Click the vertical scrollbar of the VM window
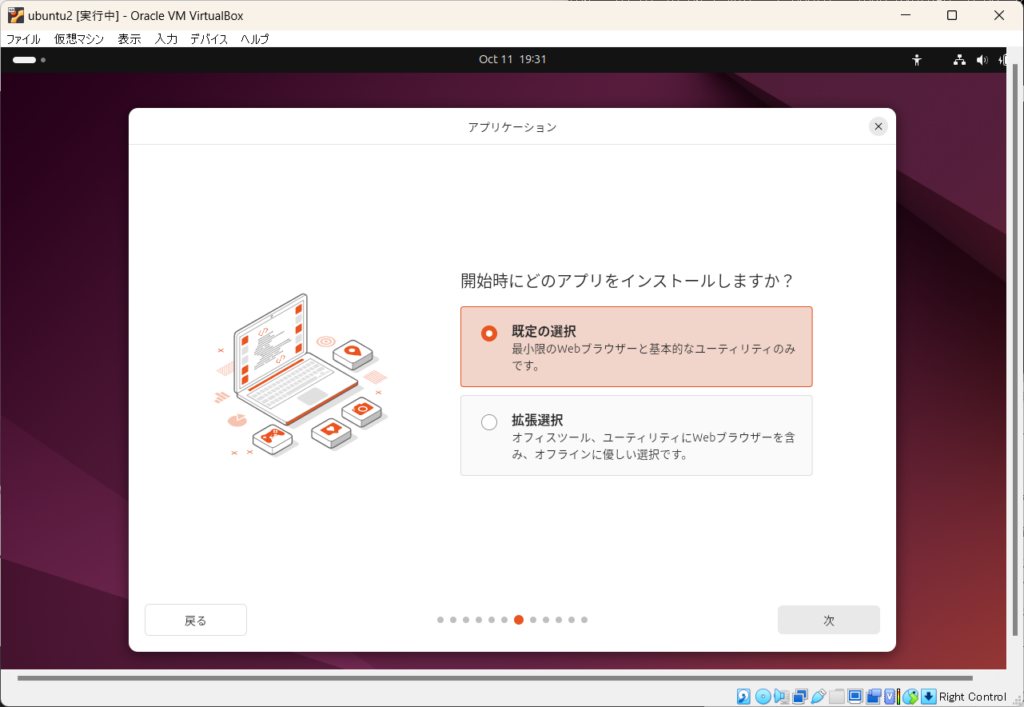Image resolution: width=1024 pixels, height=707 pixels. coord(1015,349)
